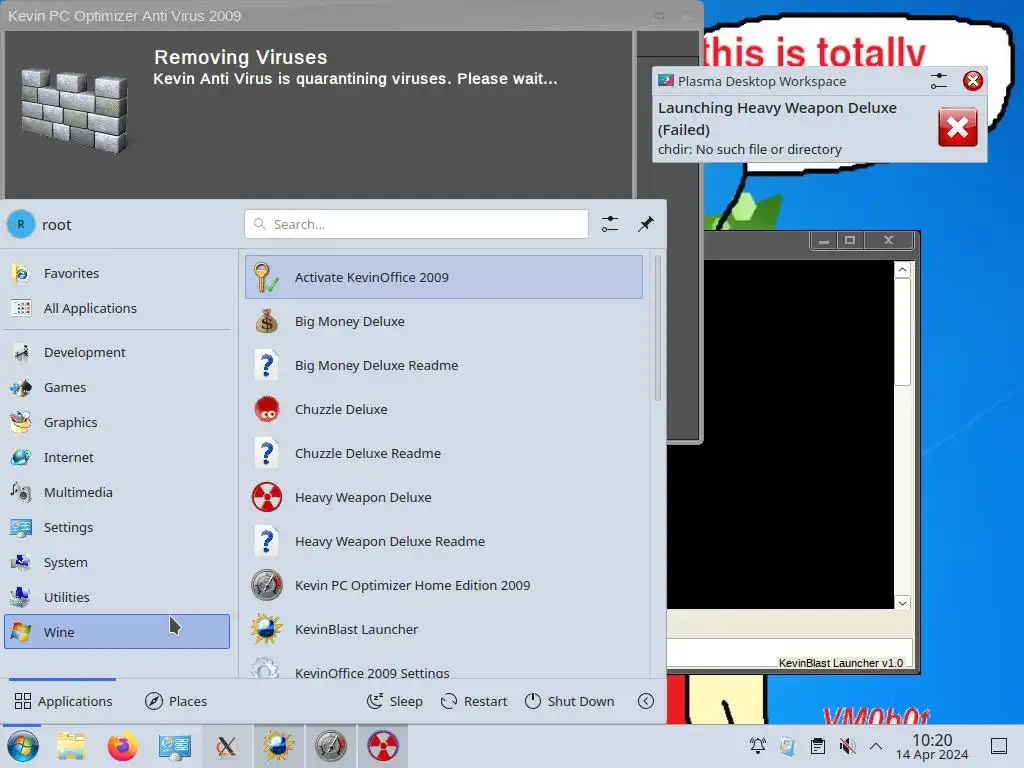Click the Sleep button
Image resolution: width=1024 pixels, height=768 pixels.
click(394, 701)
